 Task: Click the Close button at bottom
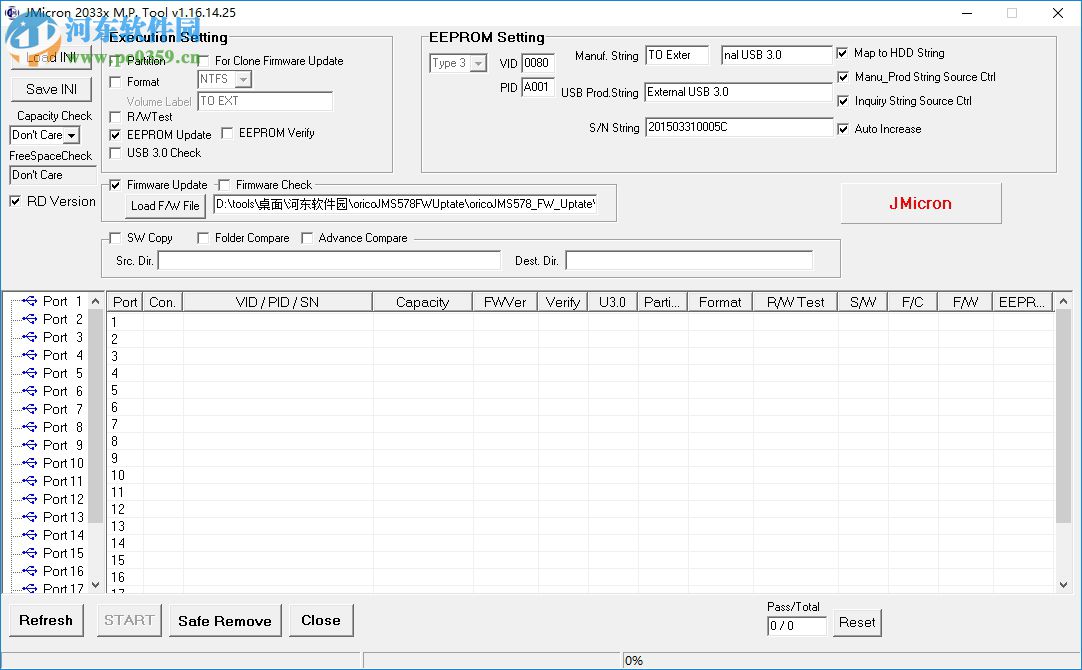(321, 620)
